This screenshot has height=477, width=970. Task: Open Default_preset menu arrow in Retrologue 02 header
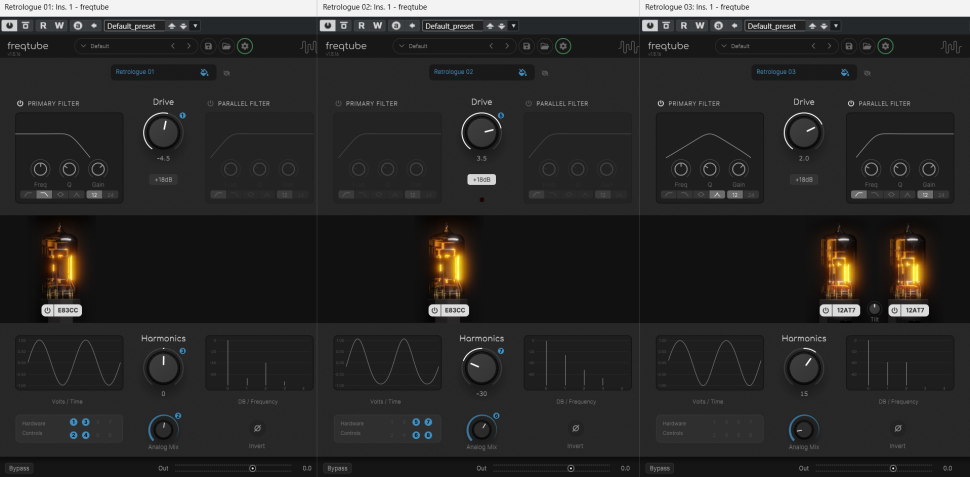point(517,25)
